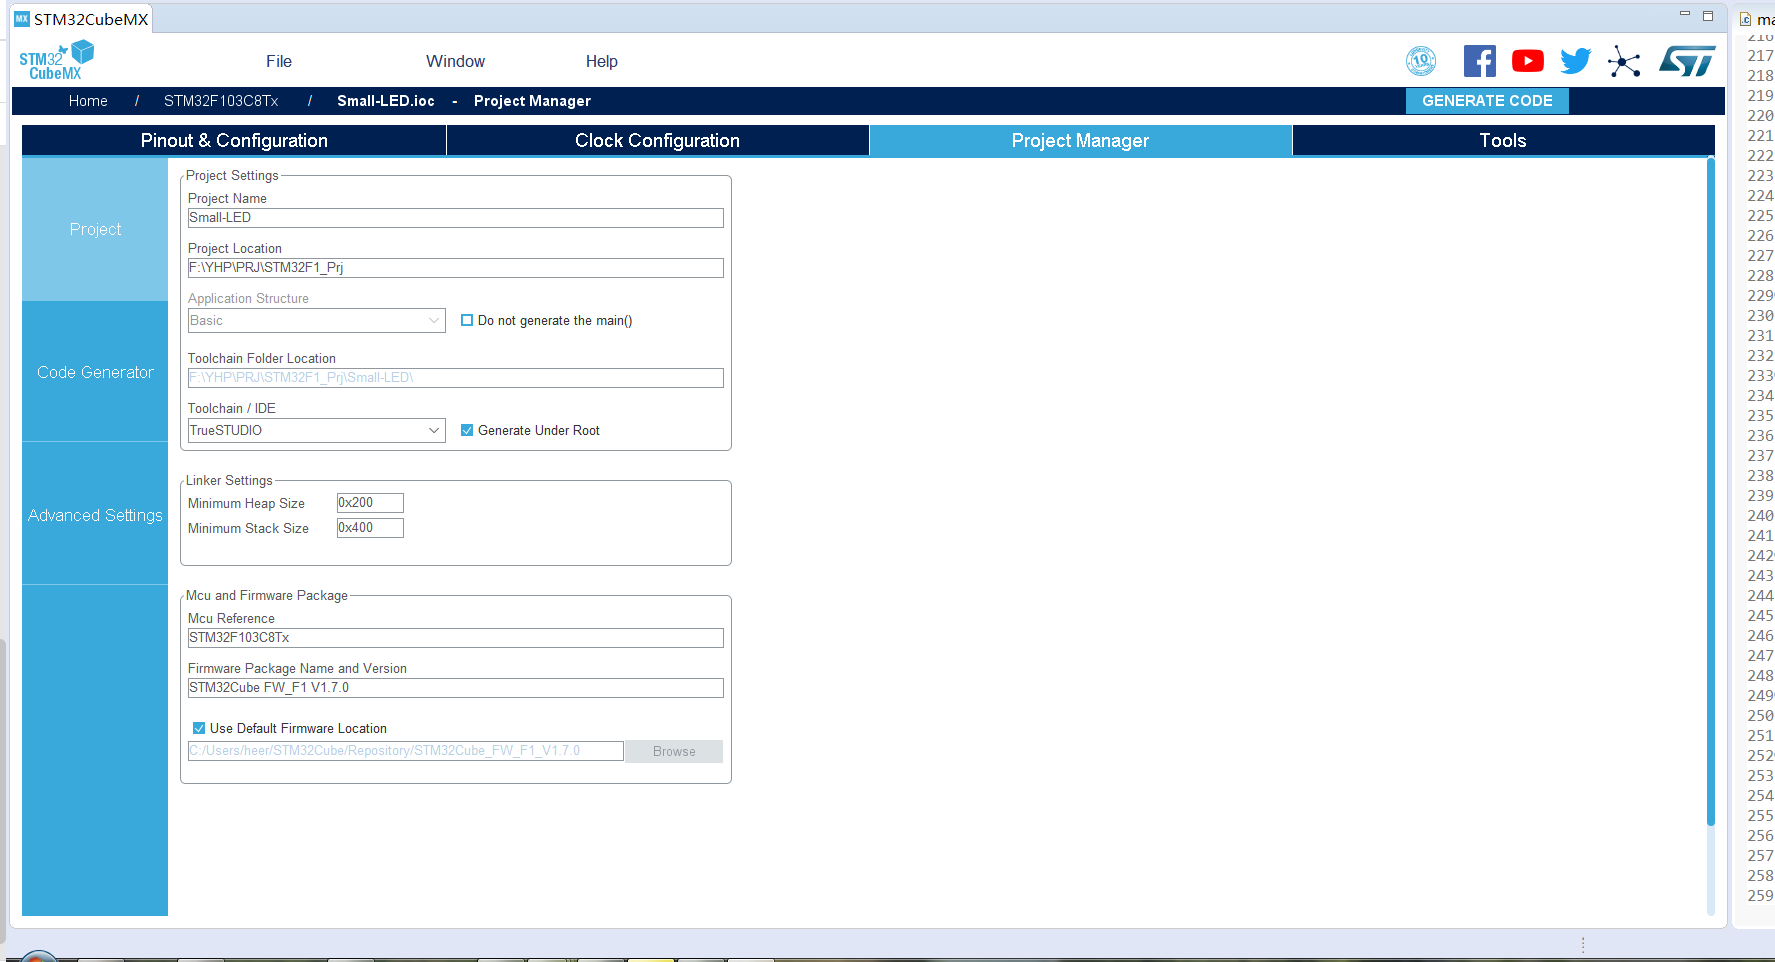Click the Minimum Stack Size field

coord(370,528)
